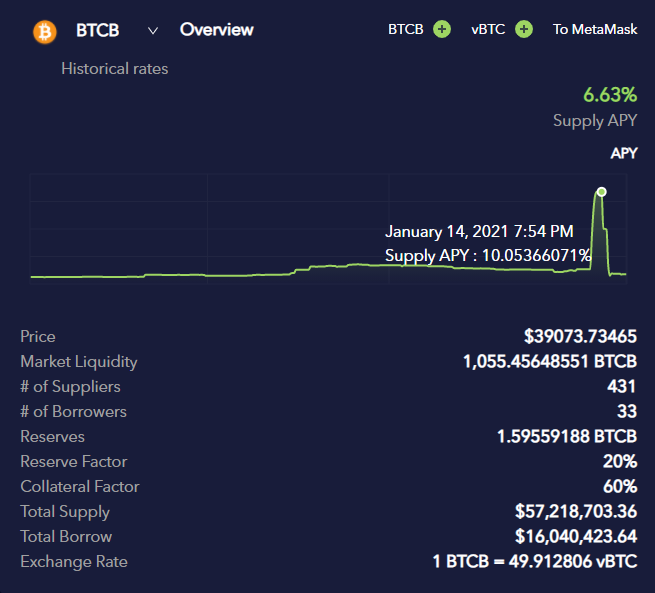
Task: Click the suppliers count 431
Action: pyautogui.click(x=622, y=386)
